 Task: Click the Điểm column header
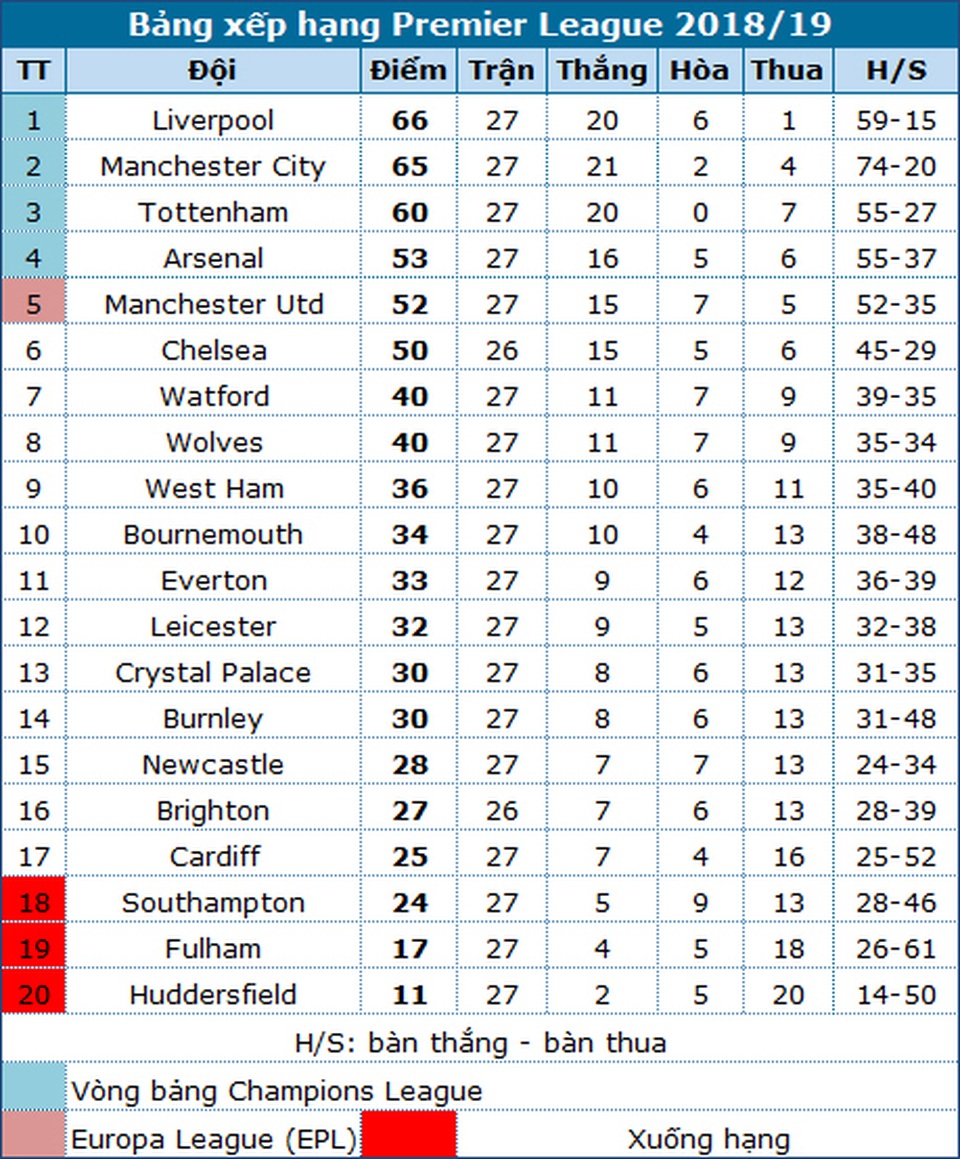408,71
